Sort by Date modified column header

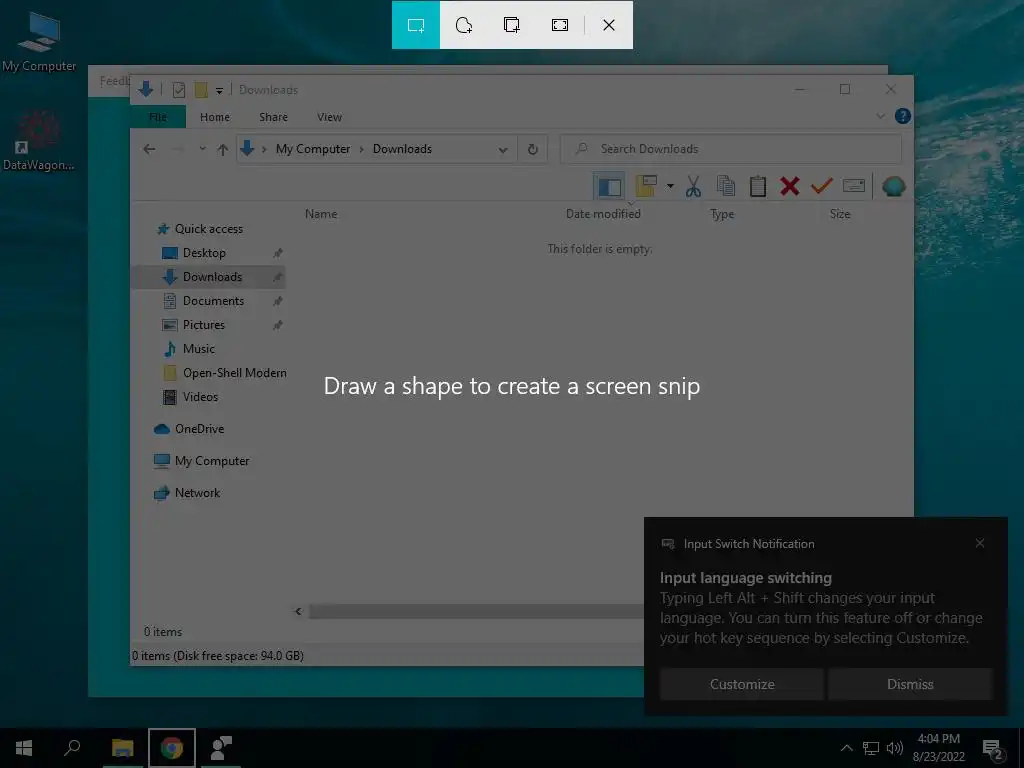(603, 214)
